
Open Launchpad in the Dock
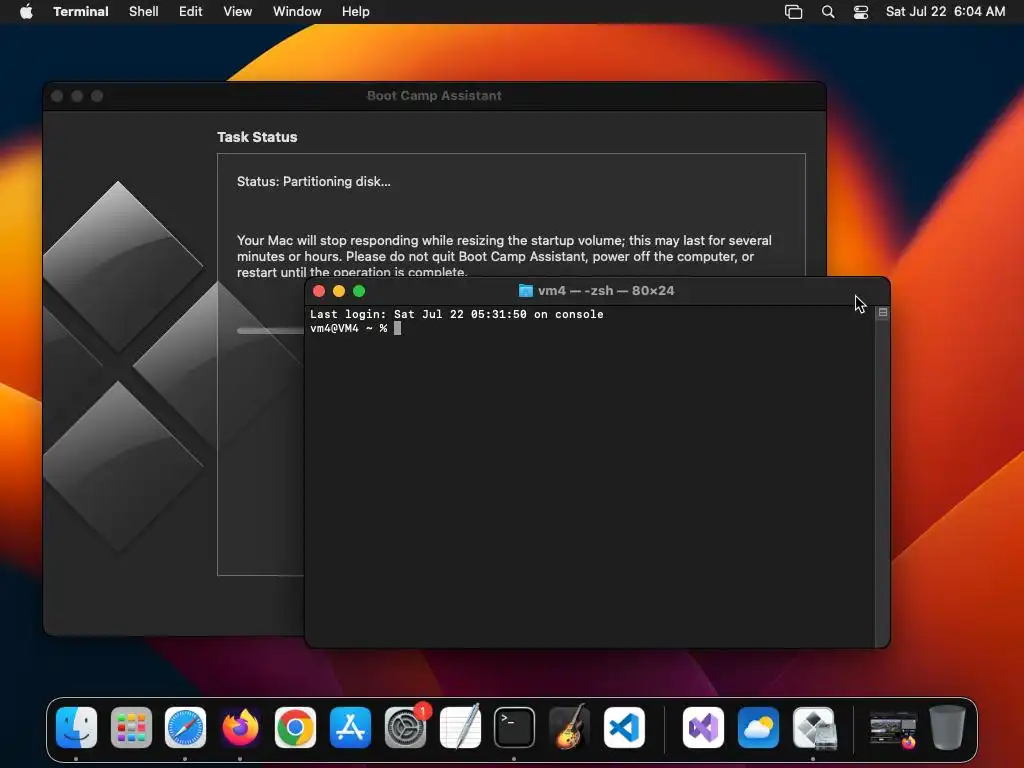click(x=131, y=727)
